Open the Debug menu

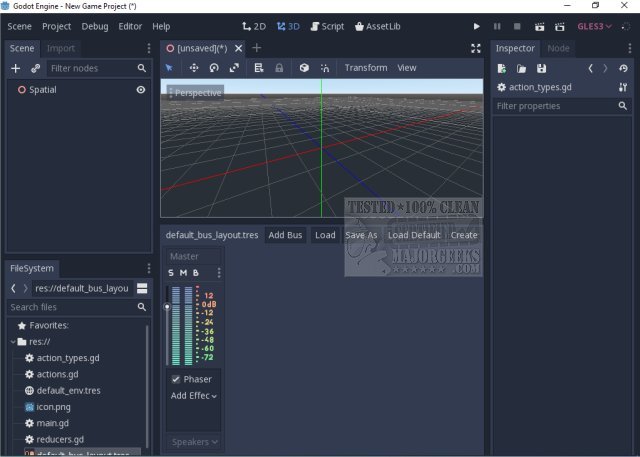point(95,26)
